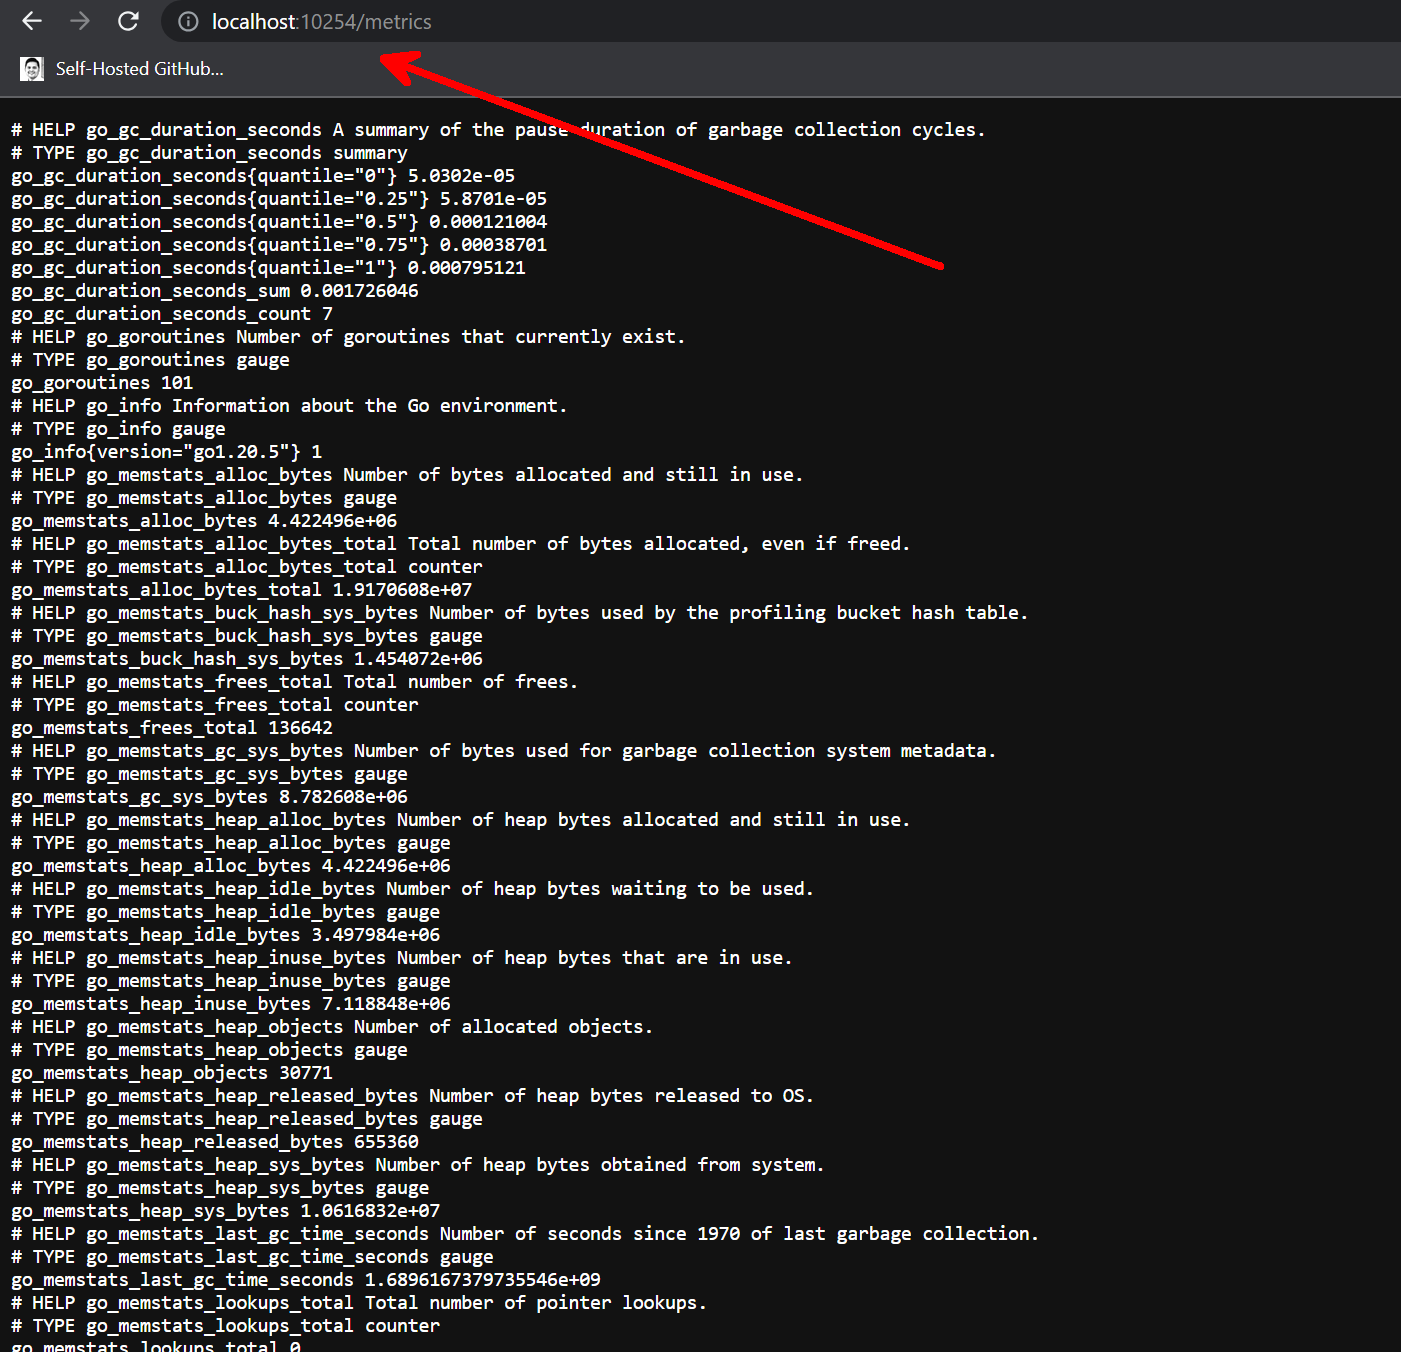The width and height of the screenshot is (1401, 1352).
Task: Click the refresh control to reload metrics
Action: click(128, 21)
